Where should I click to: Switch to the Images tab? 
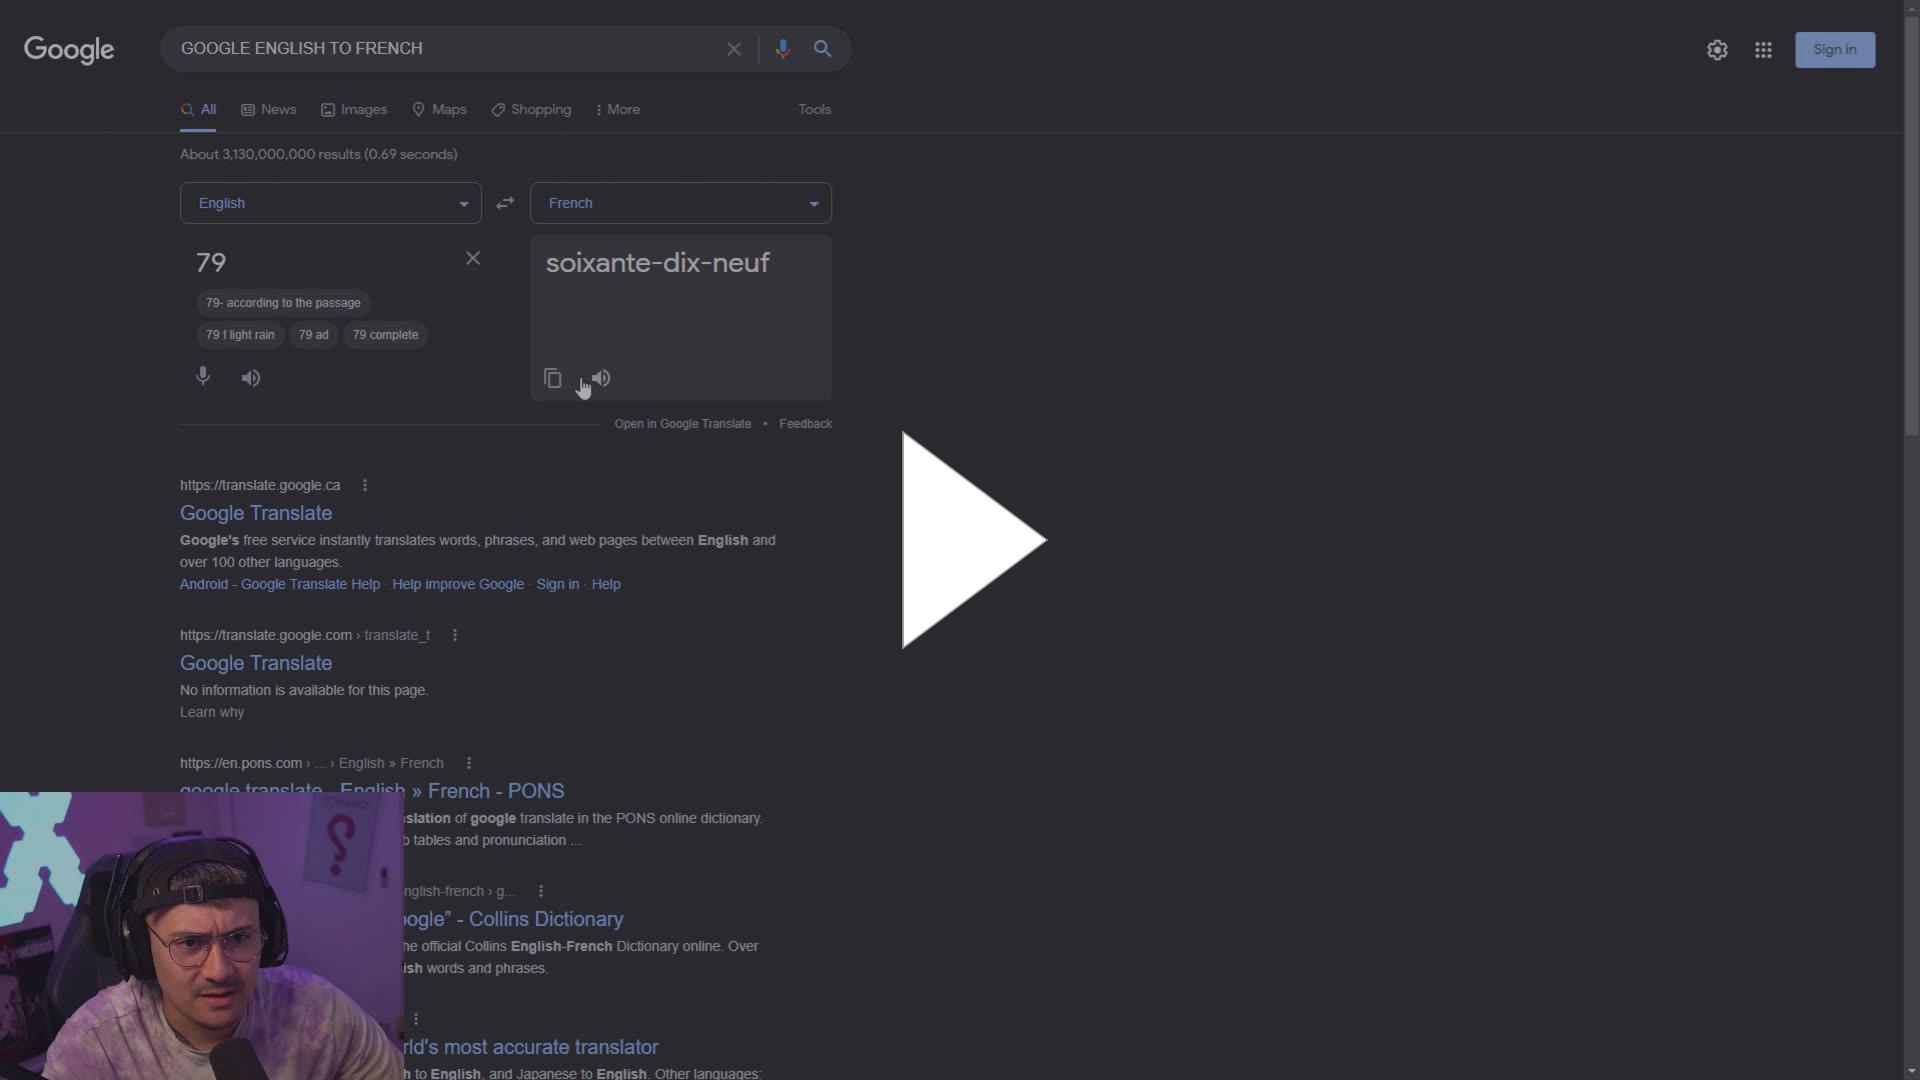pyautogui.click(x=353, y=109)
